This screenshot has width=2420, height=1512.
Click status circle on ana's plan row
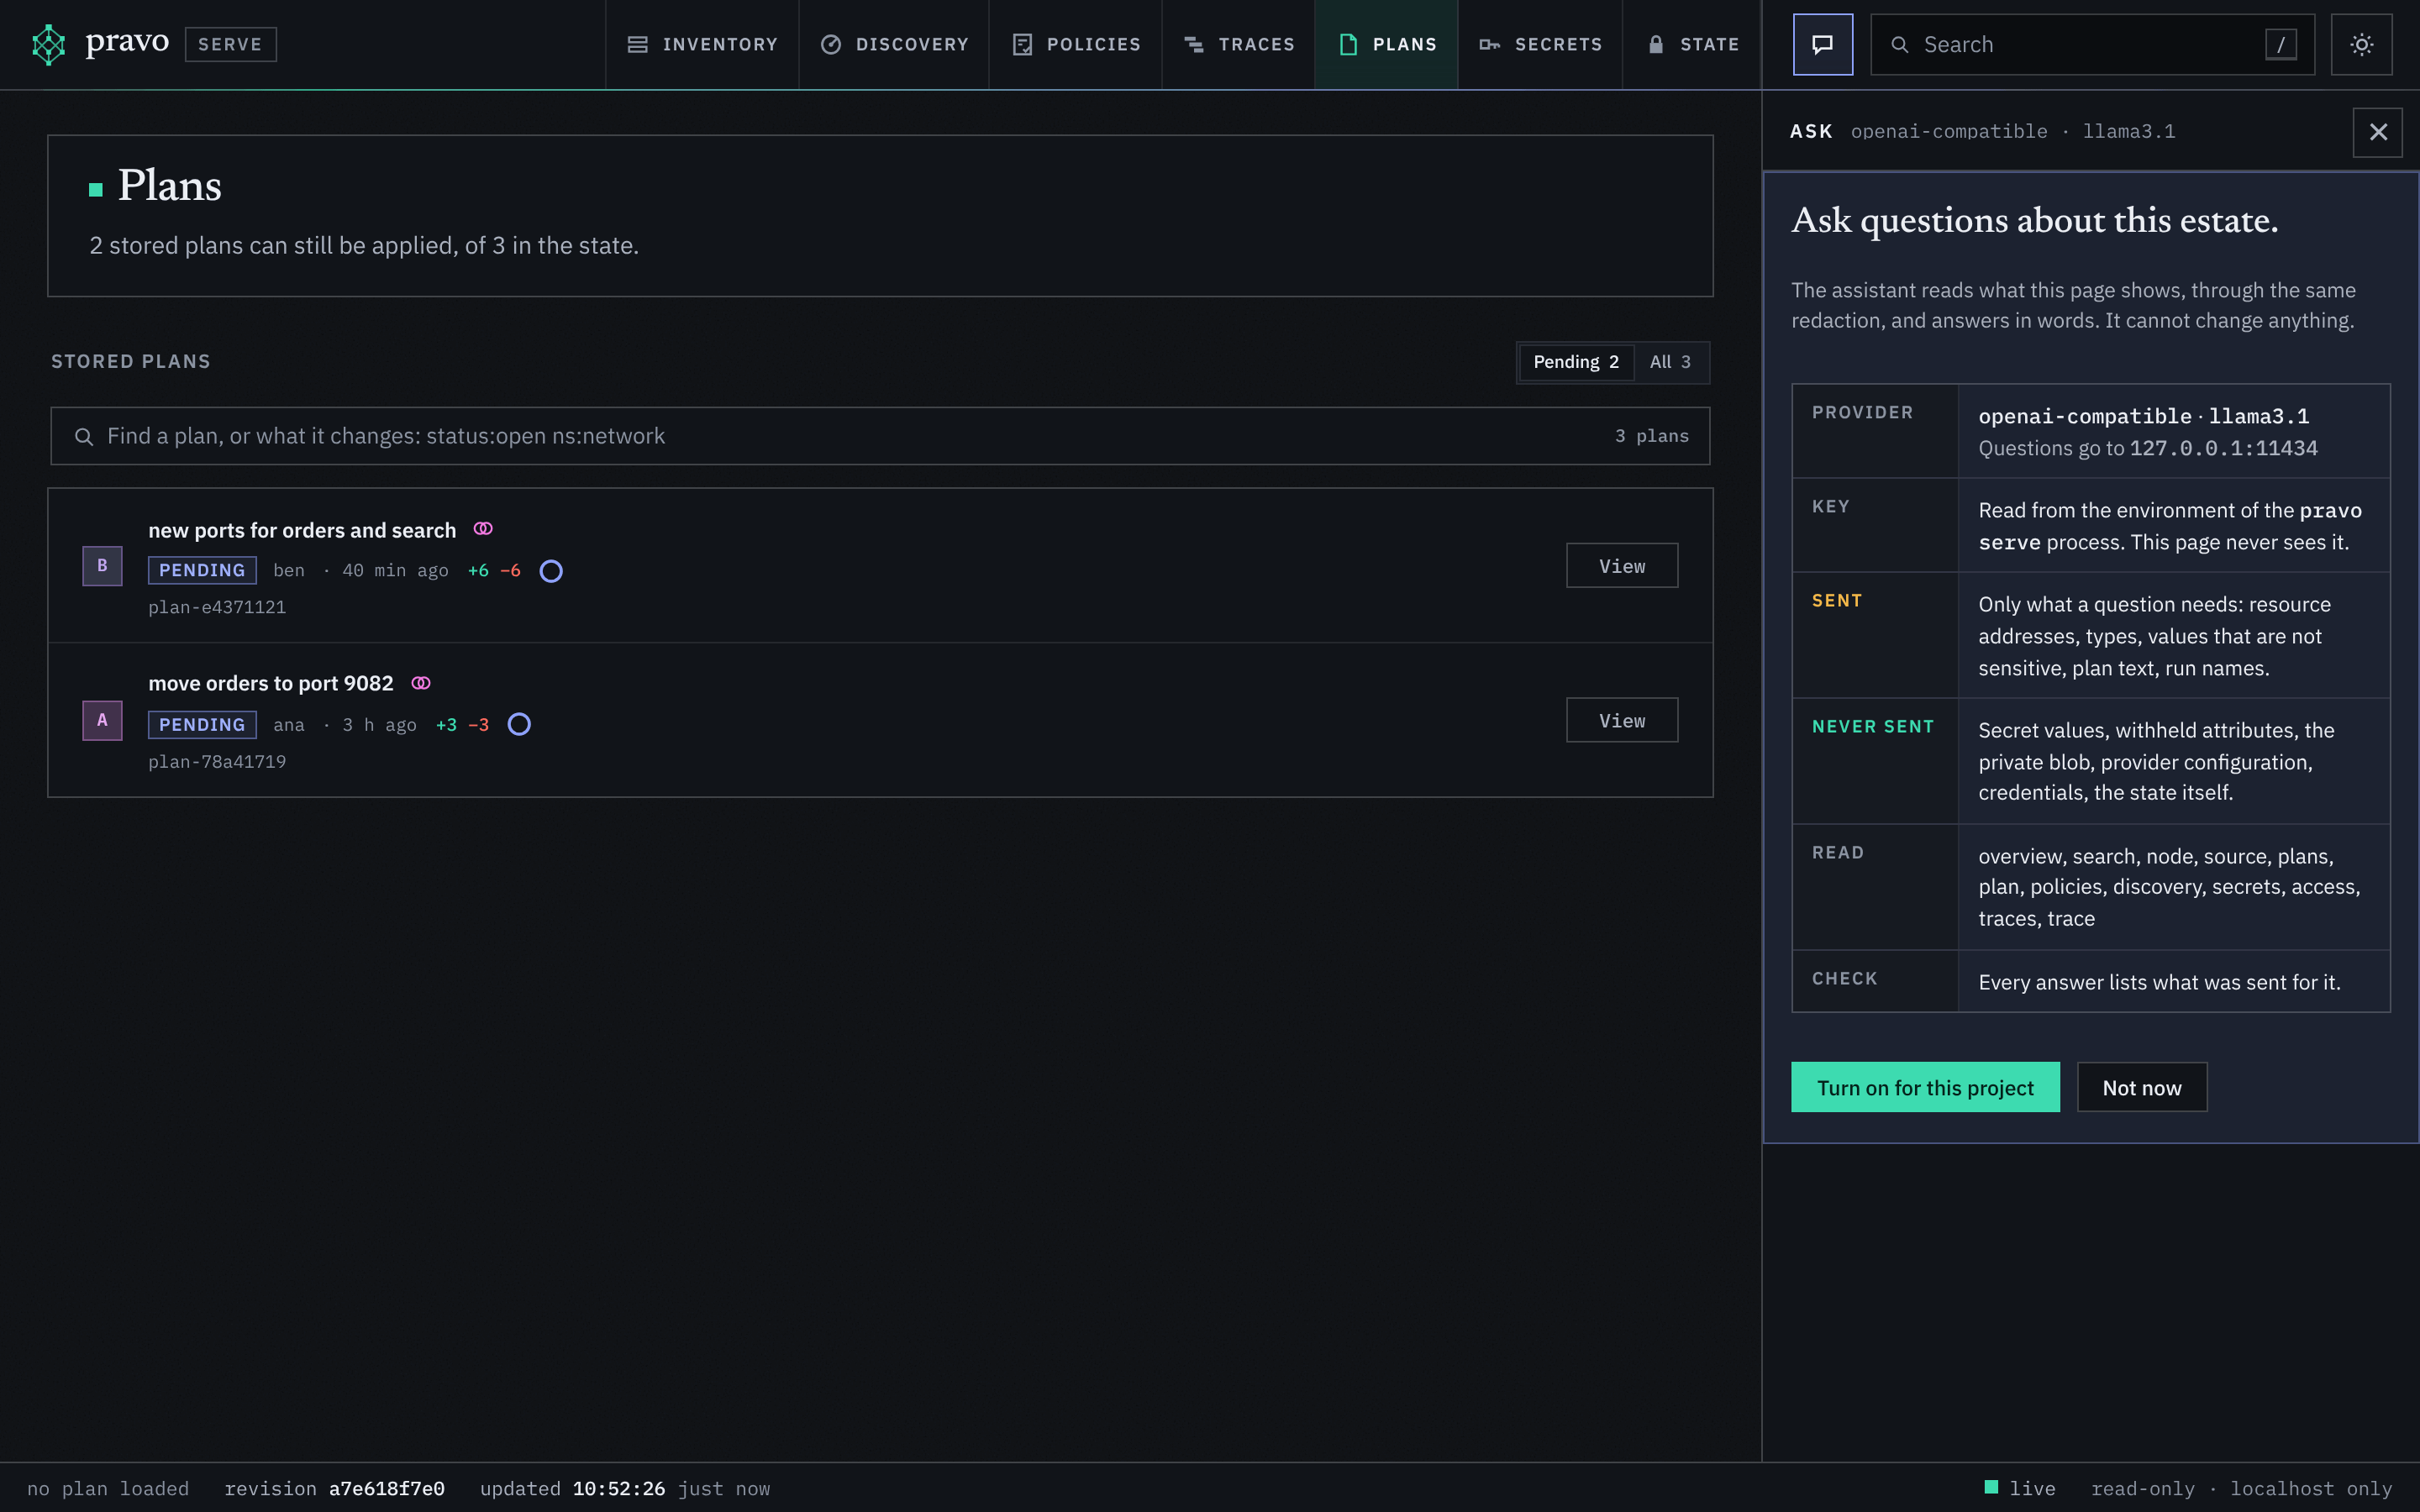point(519,725)
